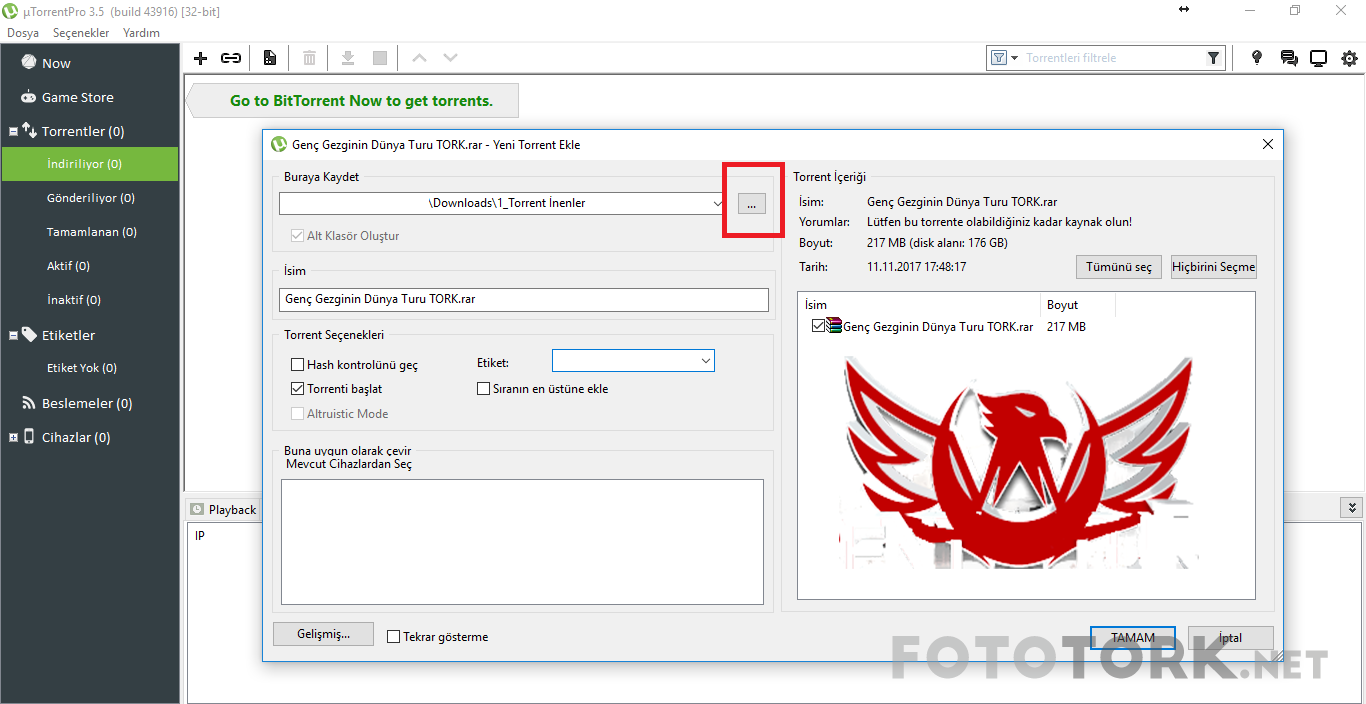Select Cihazlar (0) devices item
1366x704 pixels.
[x=76, y=437]
